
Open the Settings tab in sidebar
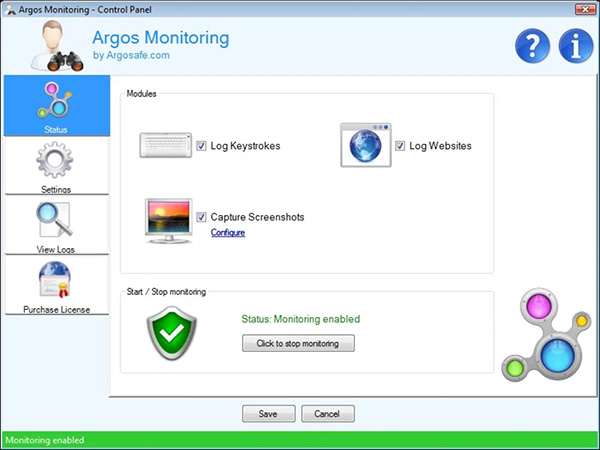tap(55, 166)
